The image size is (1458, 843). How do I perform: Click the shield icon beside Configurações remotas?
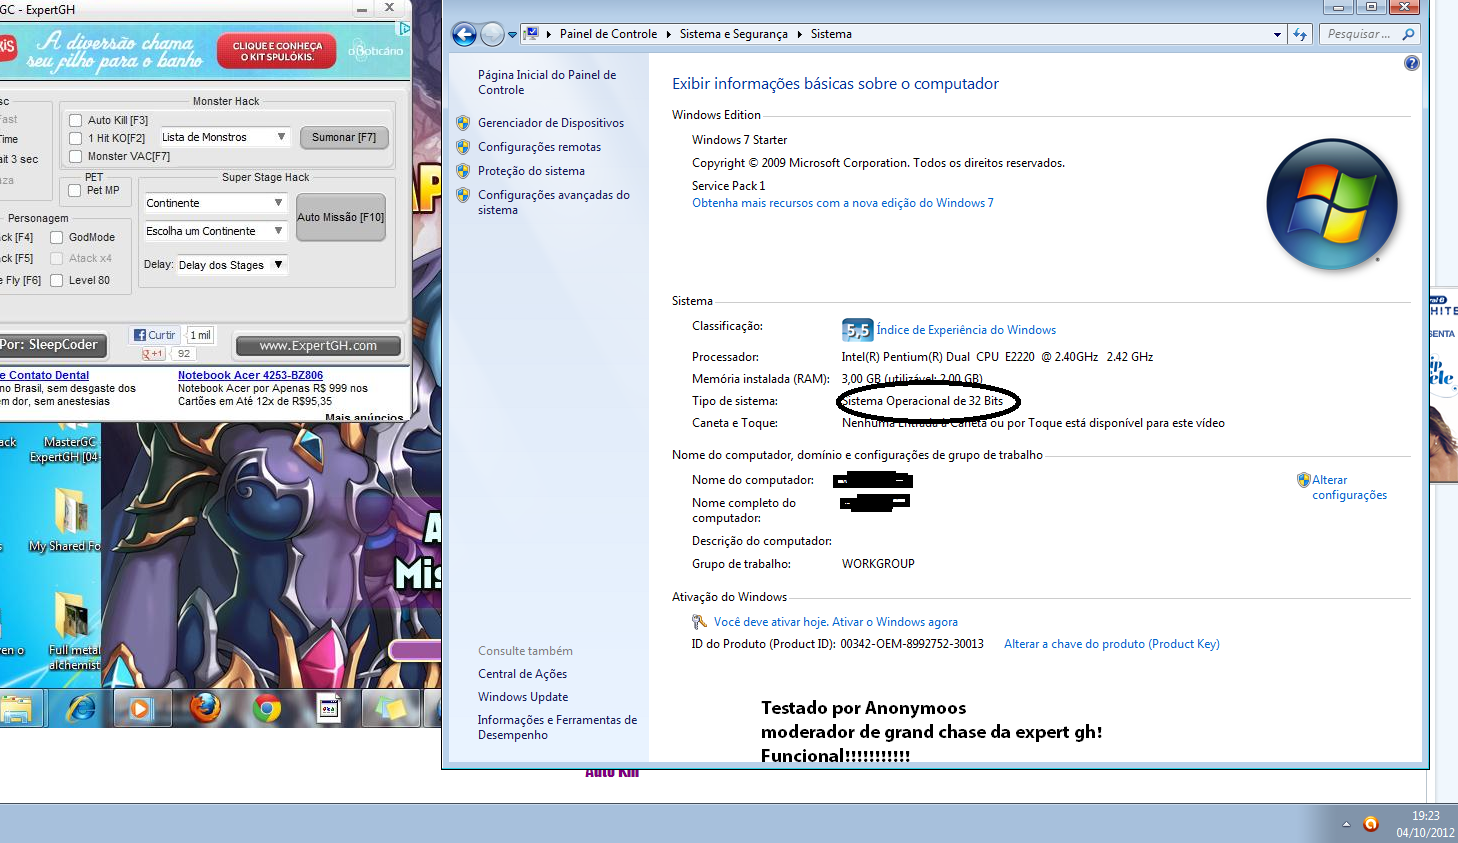[x=463, y=147]
